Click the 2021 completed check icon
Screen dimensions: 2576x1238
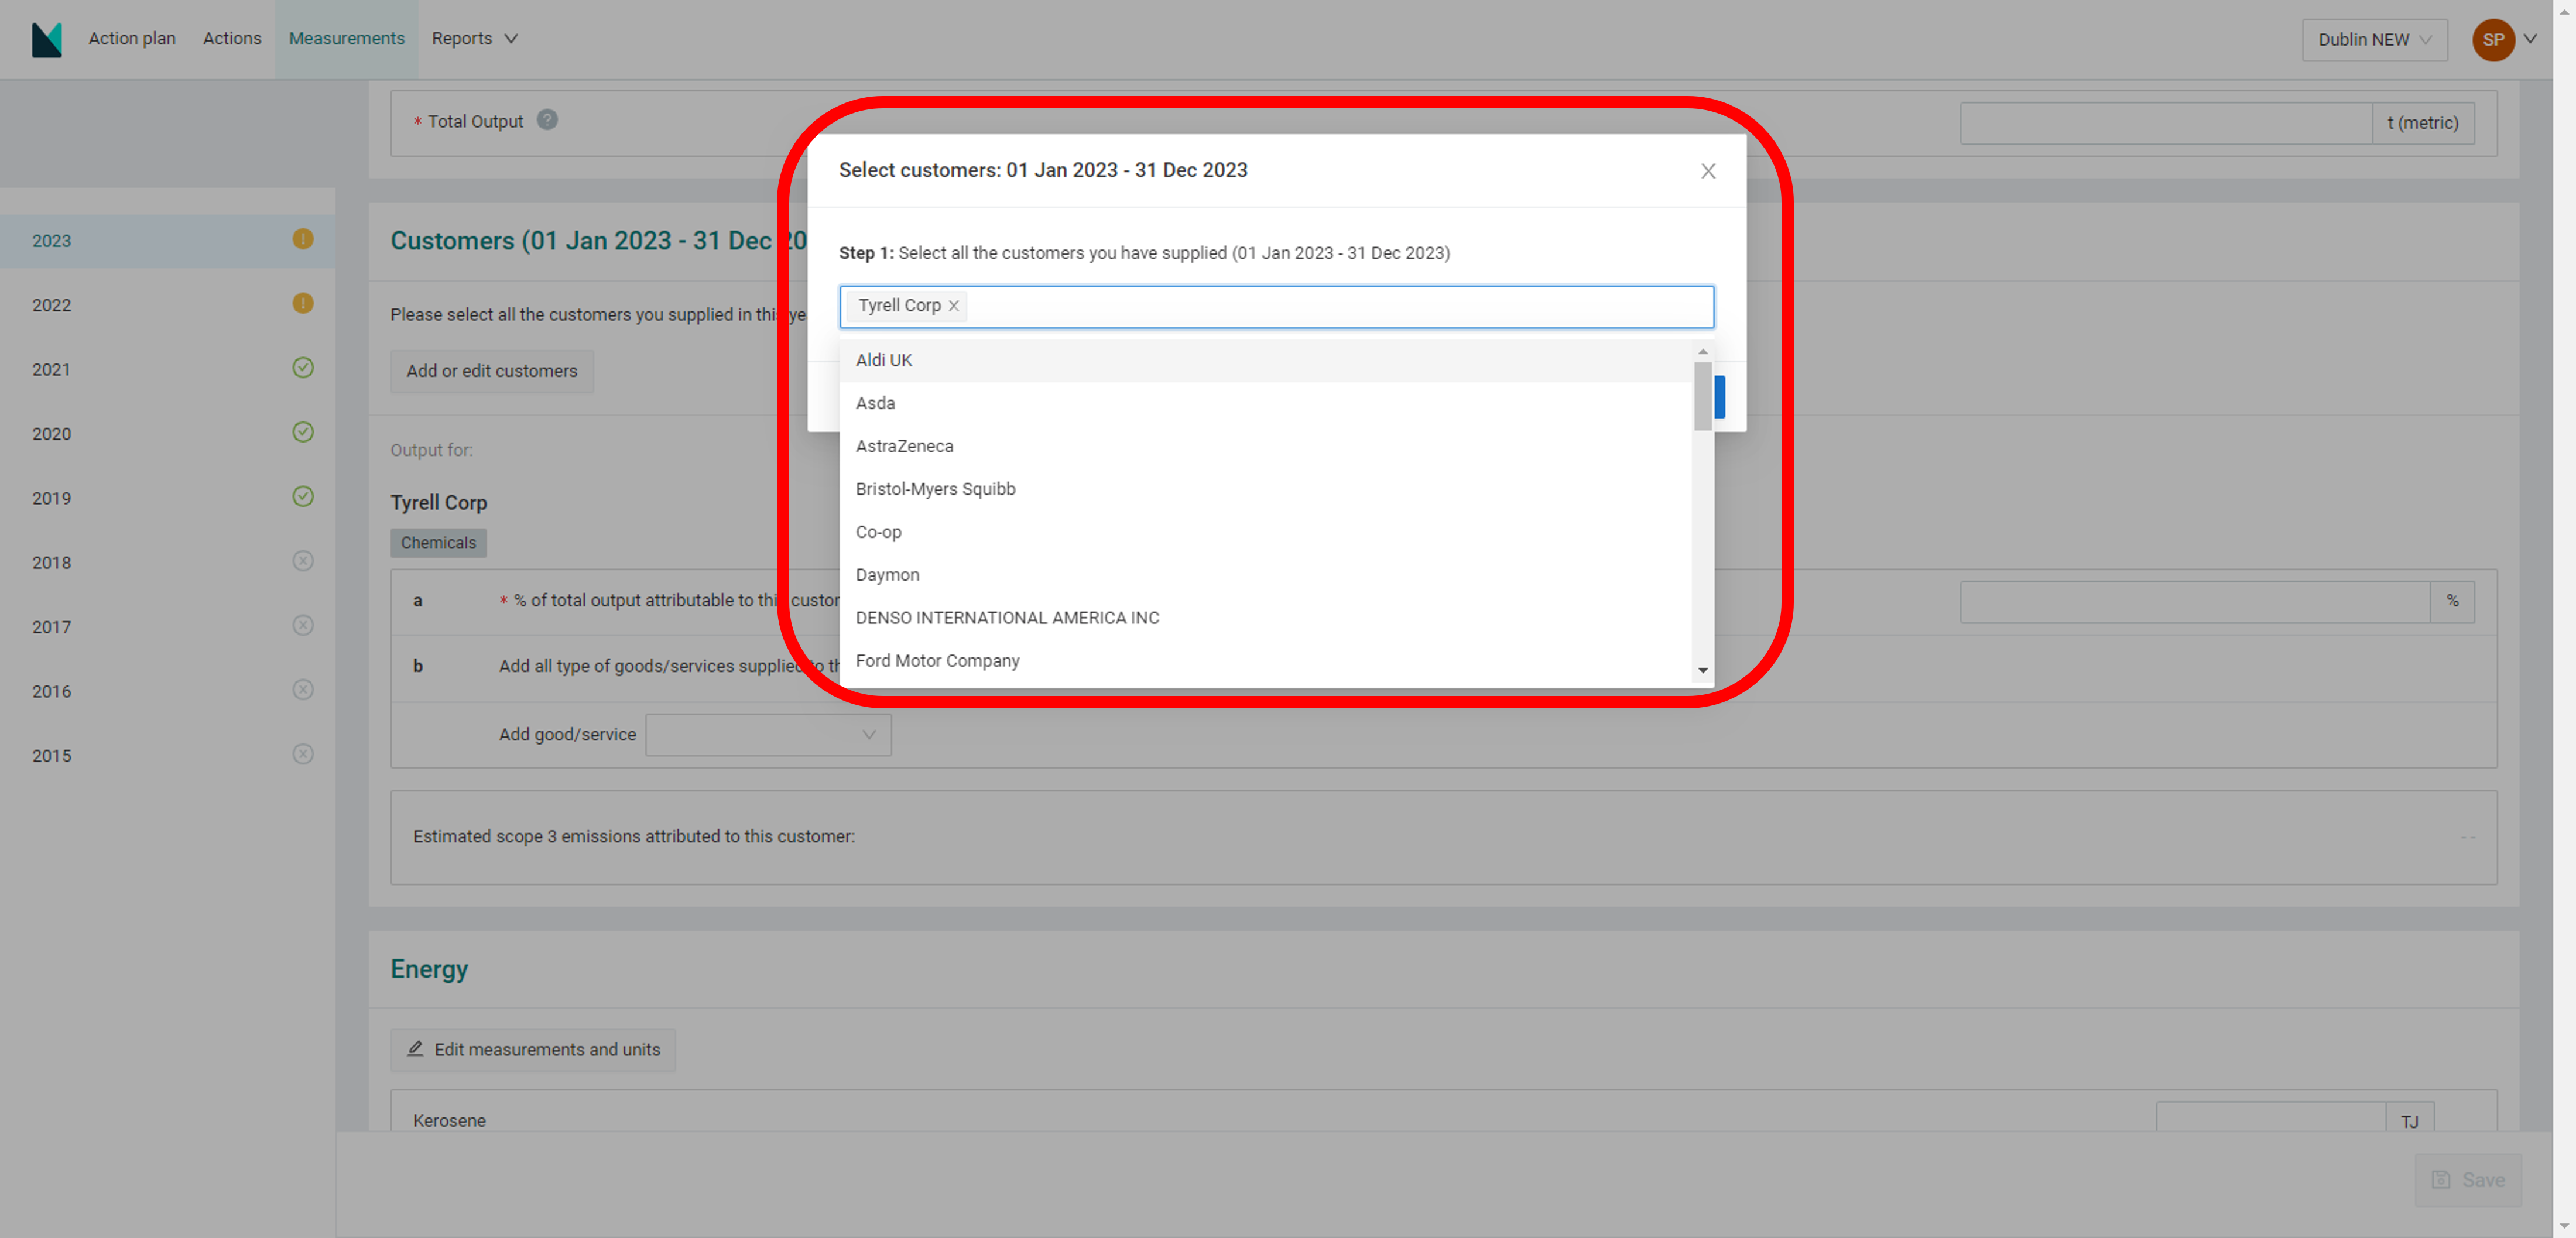(x=303, y=368)
